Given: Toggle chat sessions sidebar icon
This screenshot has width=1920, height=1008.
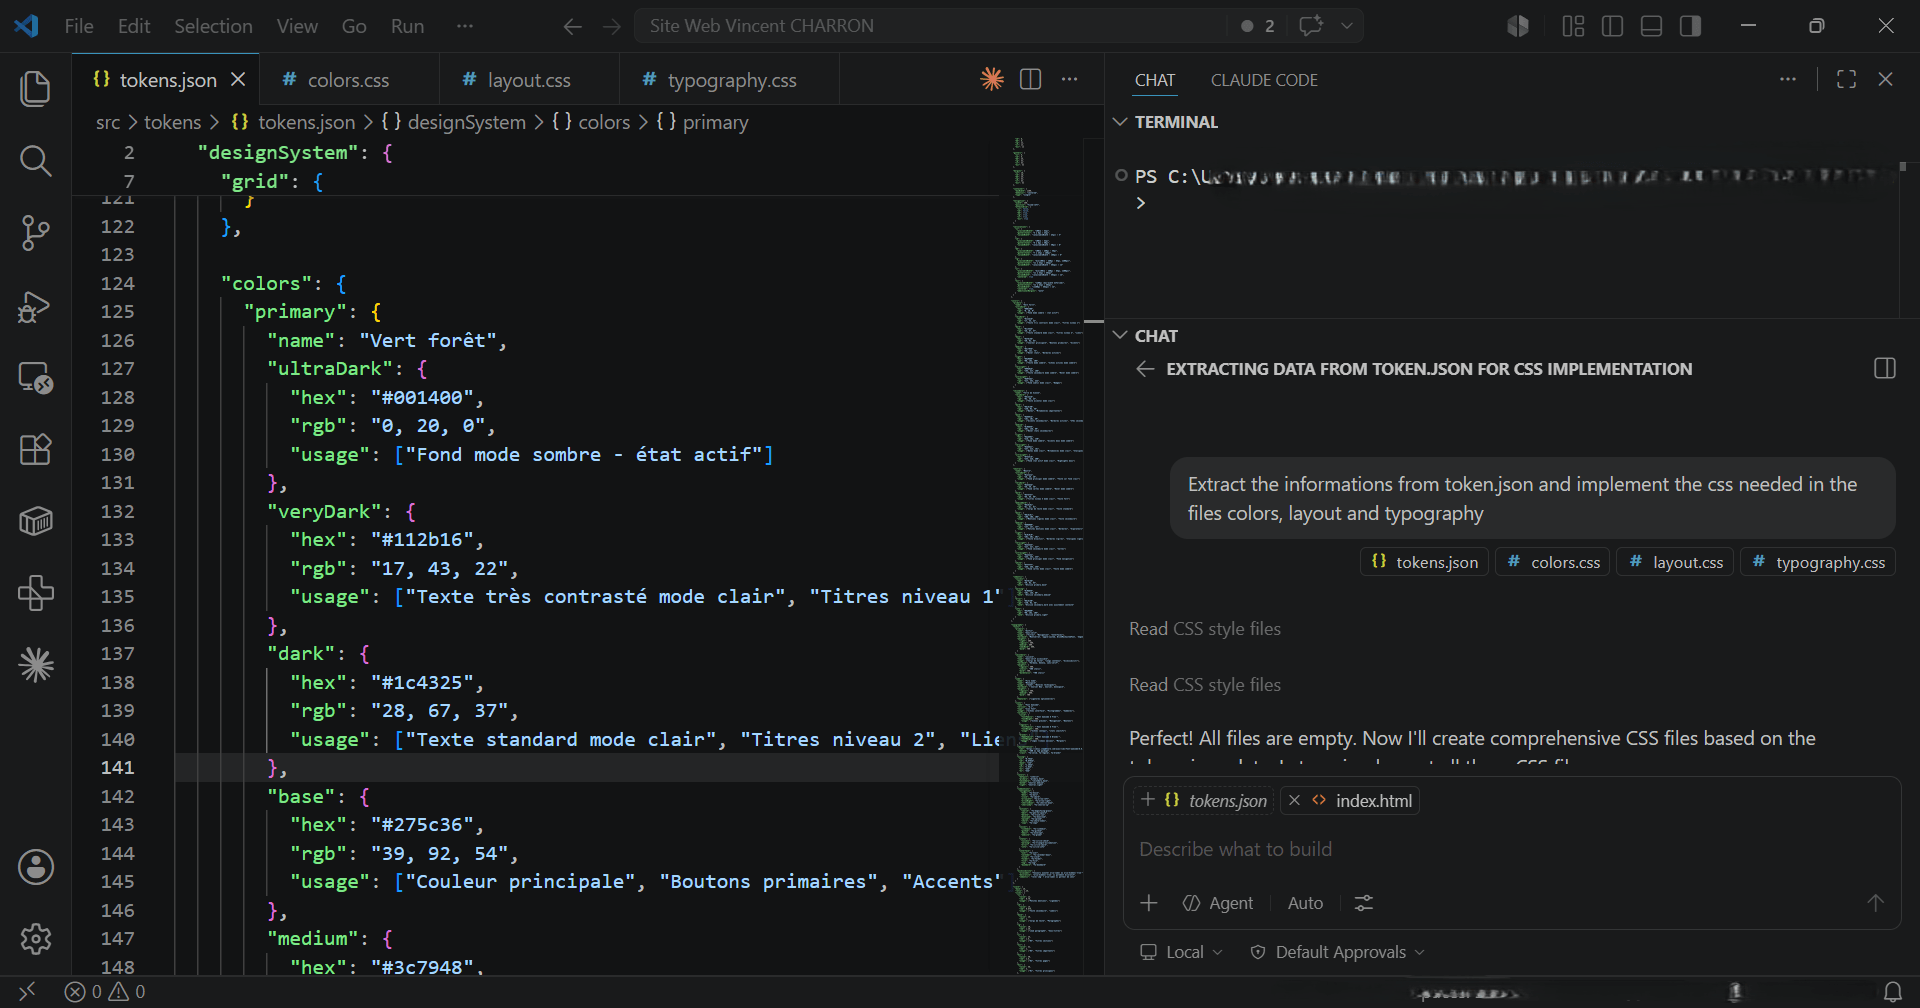Looking at the screenshot, I should [1884, 369].
